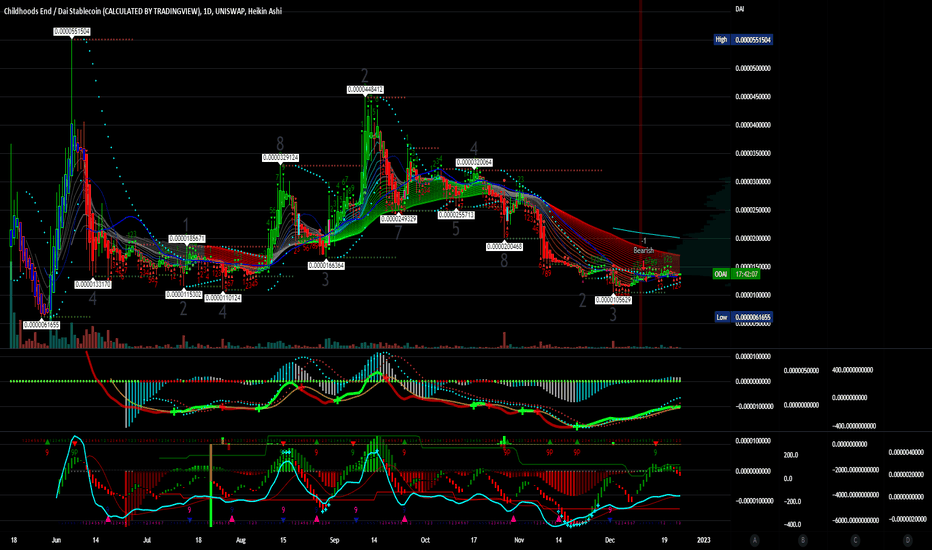
Task: Click the 'Jun' date on time axis
Action: tap(56, 540)
